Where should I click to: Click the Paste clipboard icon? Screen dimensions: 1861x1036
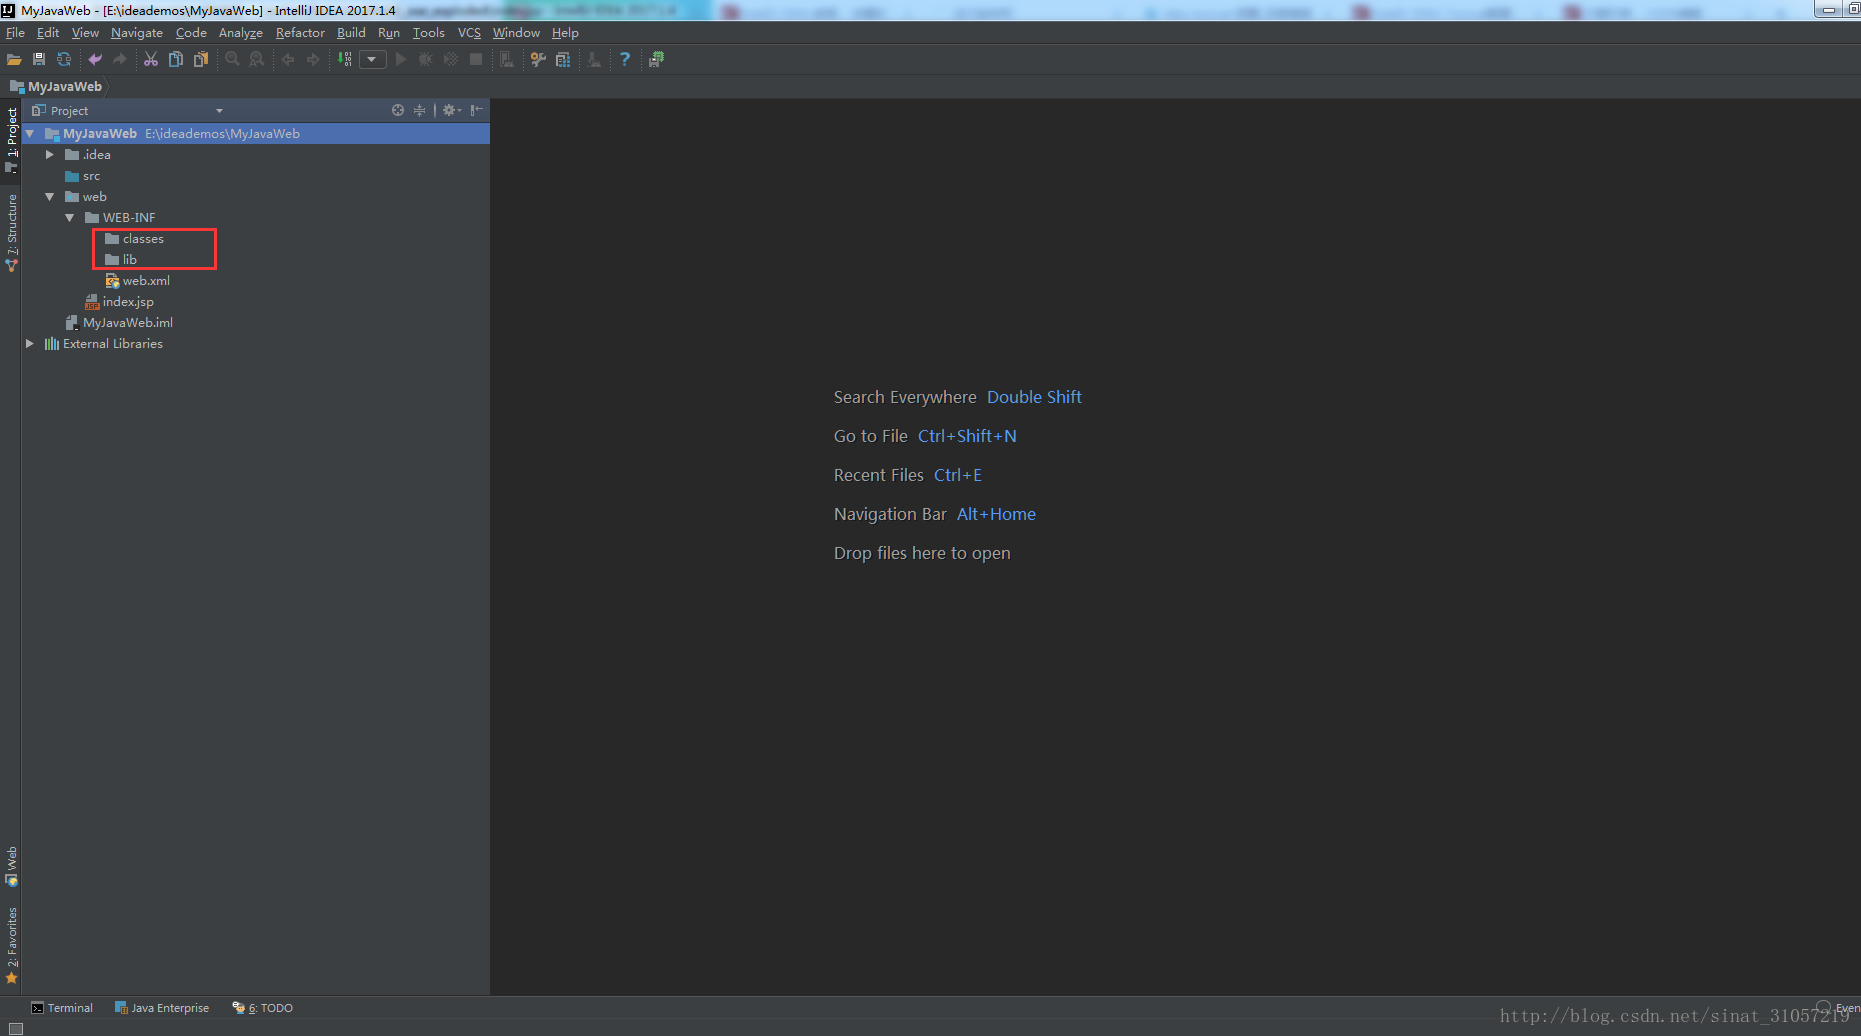(201, 60)
